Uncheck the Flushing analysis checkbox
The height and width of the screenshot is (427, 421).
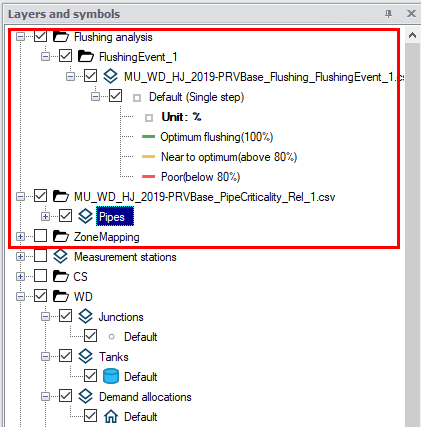[40, 36]
